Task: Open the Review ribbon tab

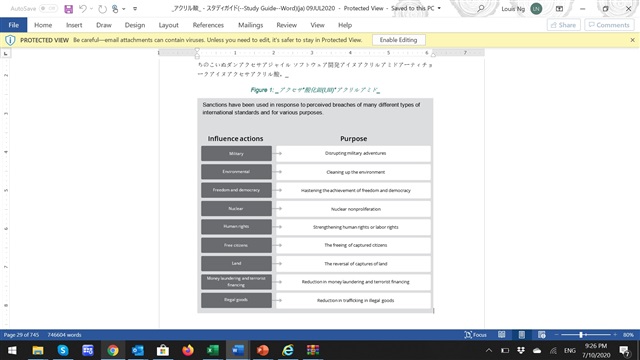Action: 287,25
